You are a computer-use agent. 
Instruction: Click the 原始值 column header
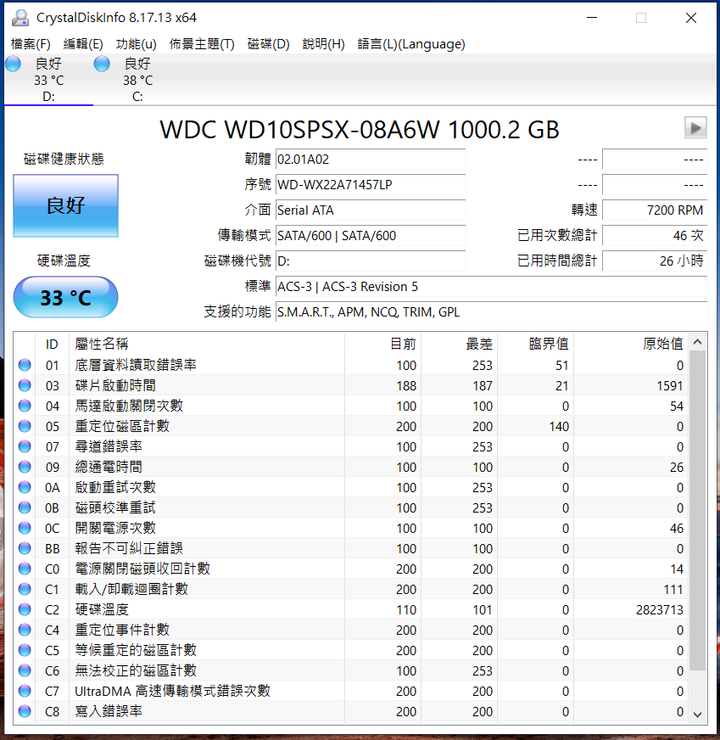[631, 344]
